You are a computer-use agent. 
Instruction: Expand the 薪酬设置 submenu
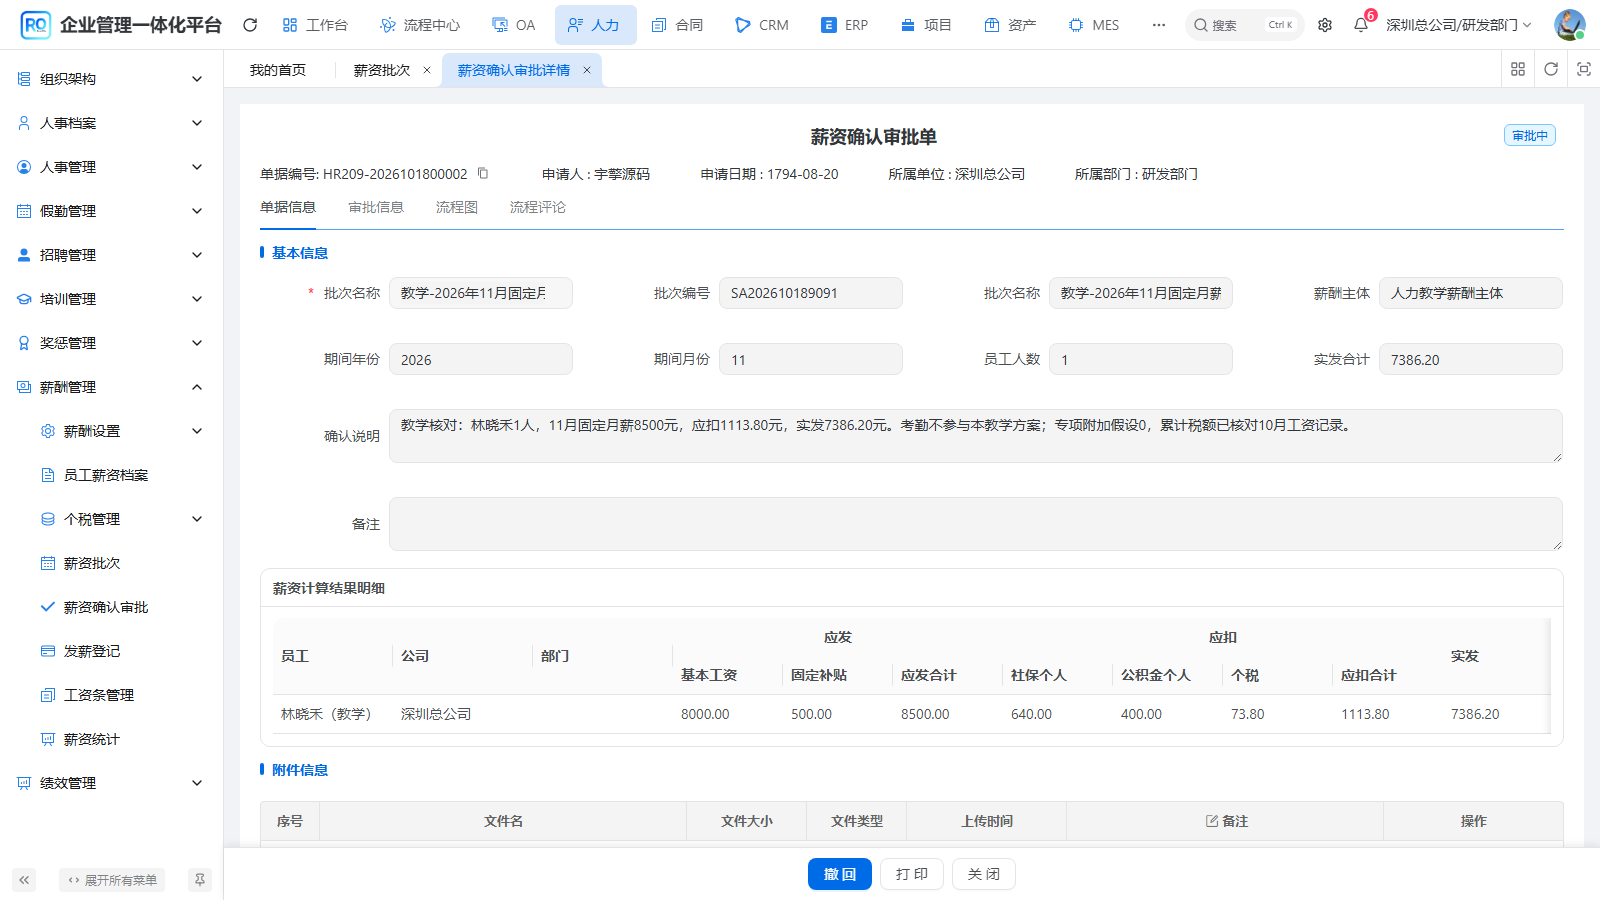pyautogui.click(x=112, y=431)
